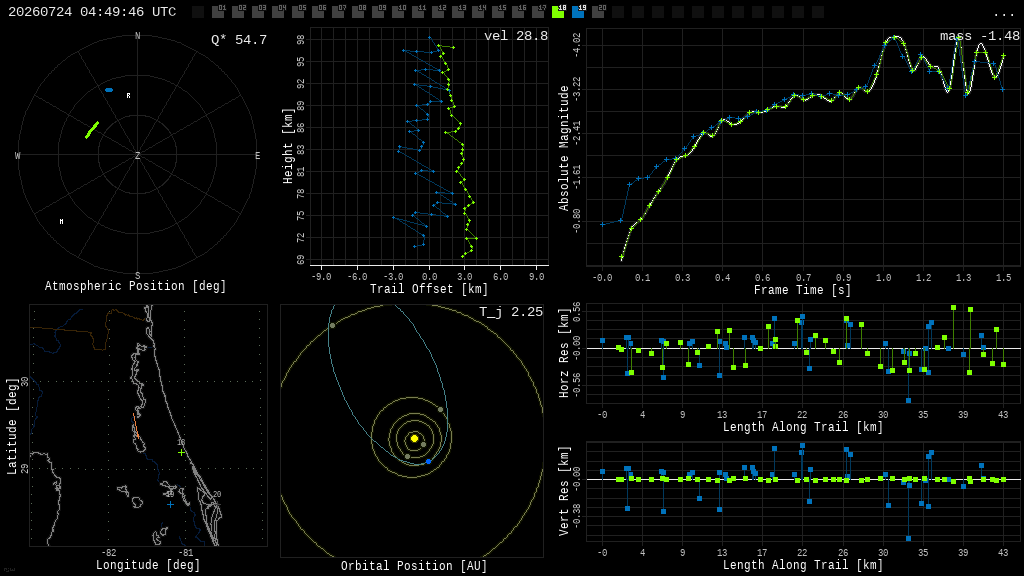Click the timestamp 20260724 04:49:46 UTC

[92, 12]
